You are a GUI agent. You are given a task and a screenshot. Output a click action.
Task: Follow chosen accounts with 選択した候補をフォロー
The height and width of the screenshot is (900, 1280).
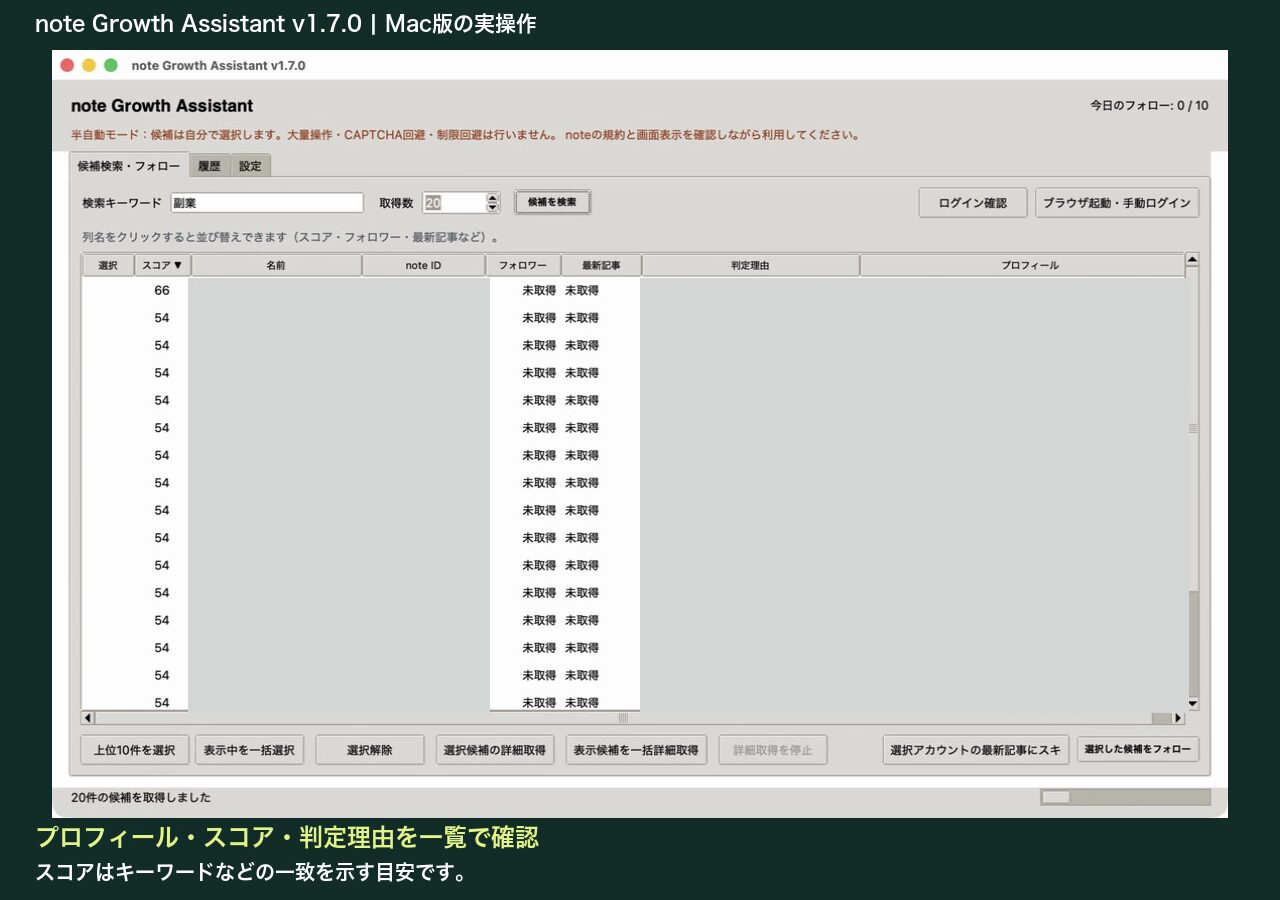pyautogui.click(x=1138, y=749)
